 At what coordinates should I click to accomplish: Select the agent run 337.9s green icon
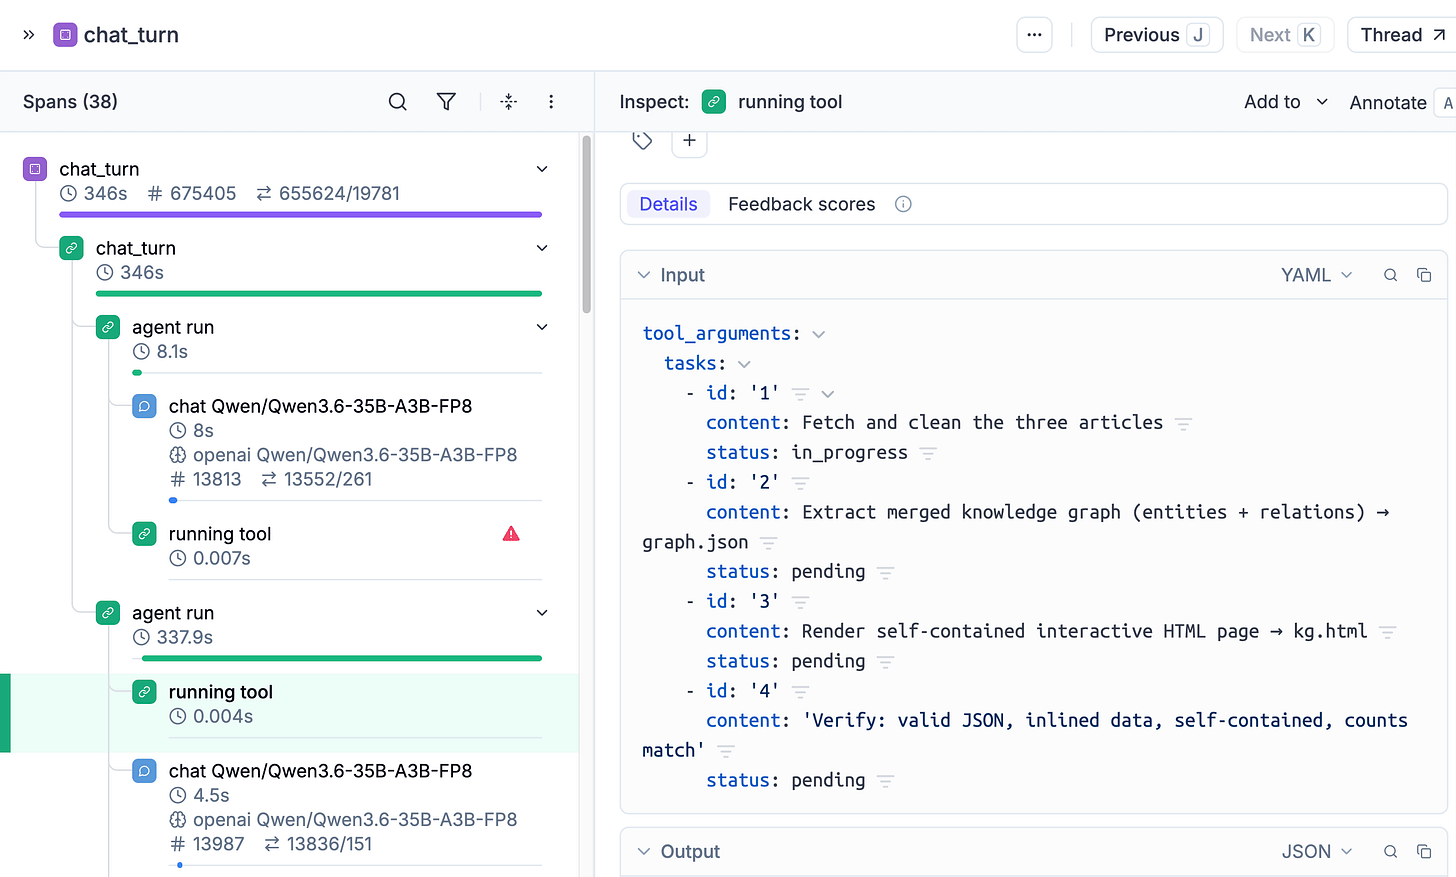coord(108,613)
